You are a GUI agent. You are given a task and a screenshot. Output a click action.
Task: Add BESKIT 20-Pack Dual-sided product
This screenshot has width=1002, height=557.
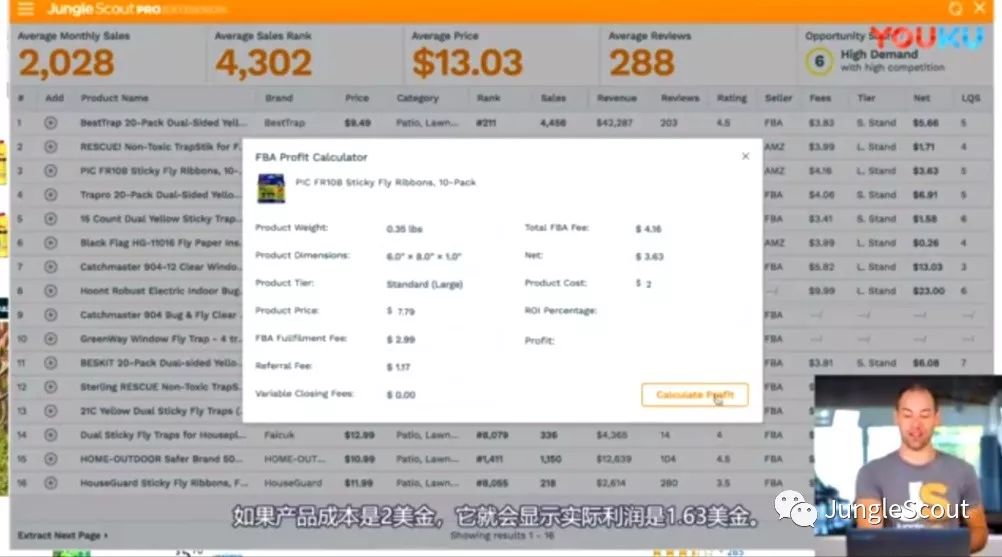pyautogui.click(x=50, y=363)
